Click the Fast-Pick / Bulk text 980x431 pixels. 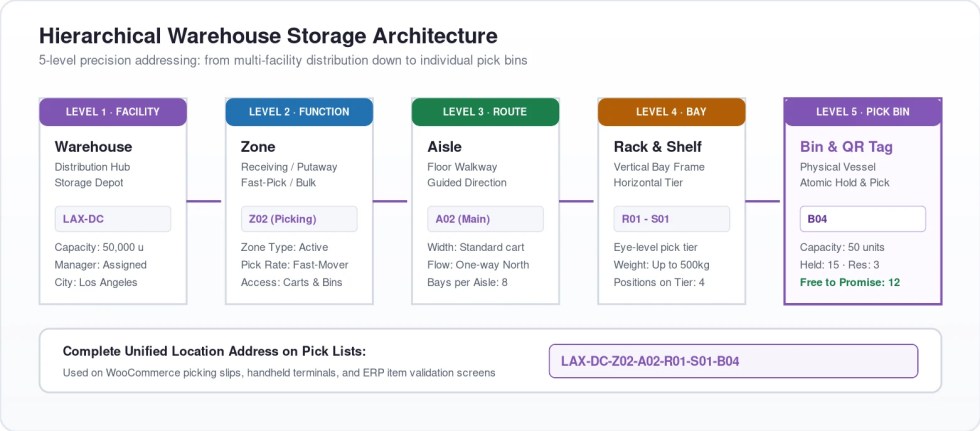coord(280,183)
